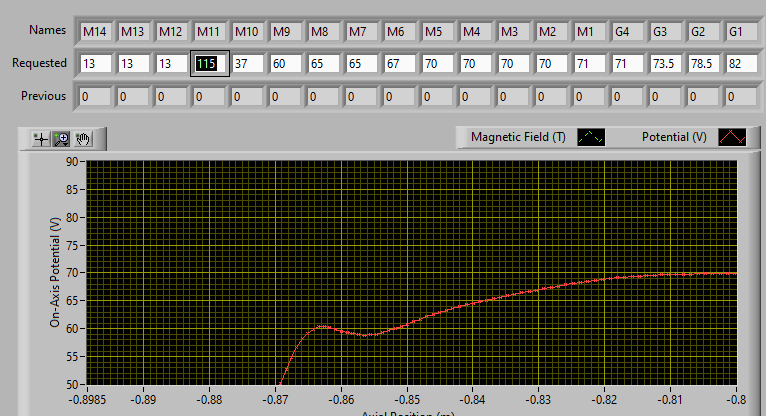The width and height of the screenshot is (766, 416).
Task: Click the Magnetic Field (T) legend label
Action: click(518, 137)
